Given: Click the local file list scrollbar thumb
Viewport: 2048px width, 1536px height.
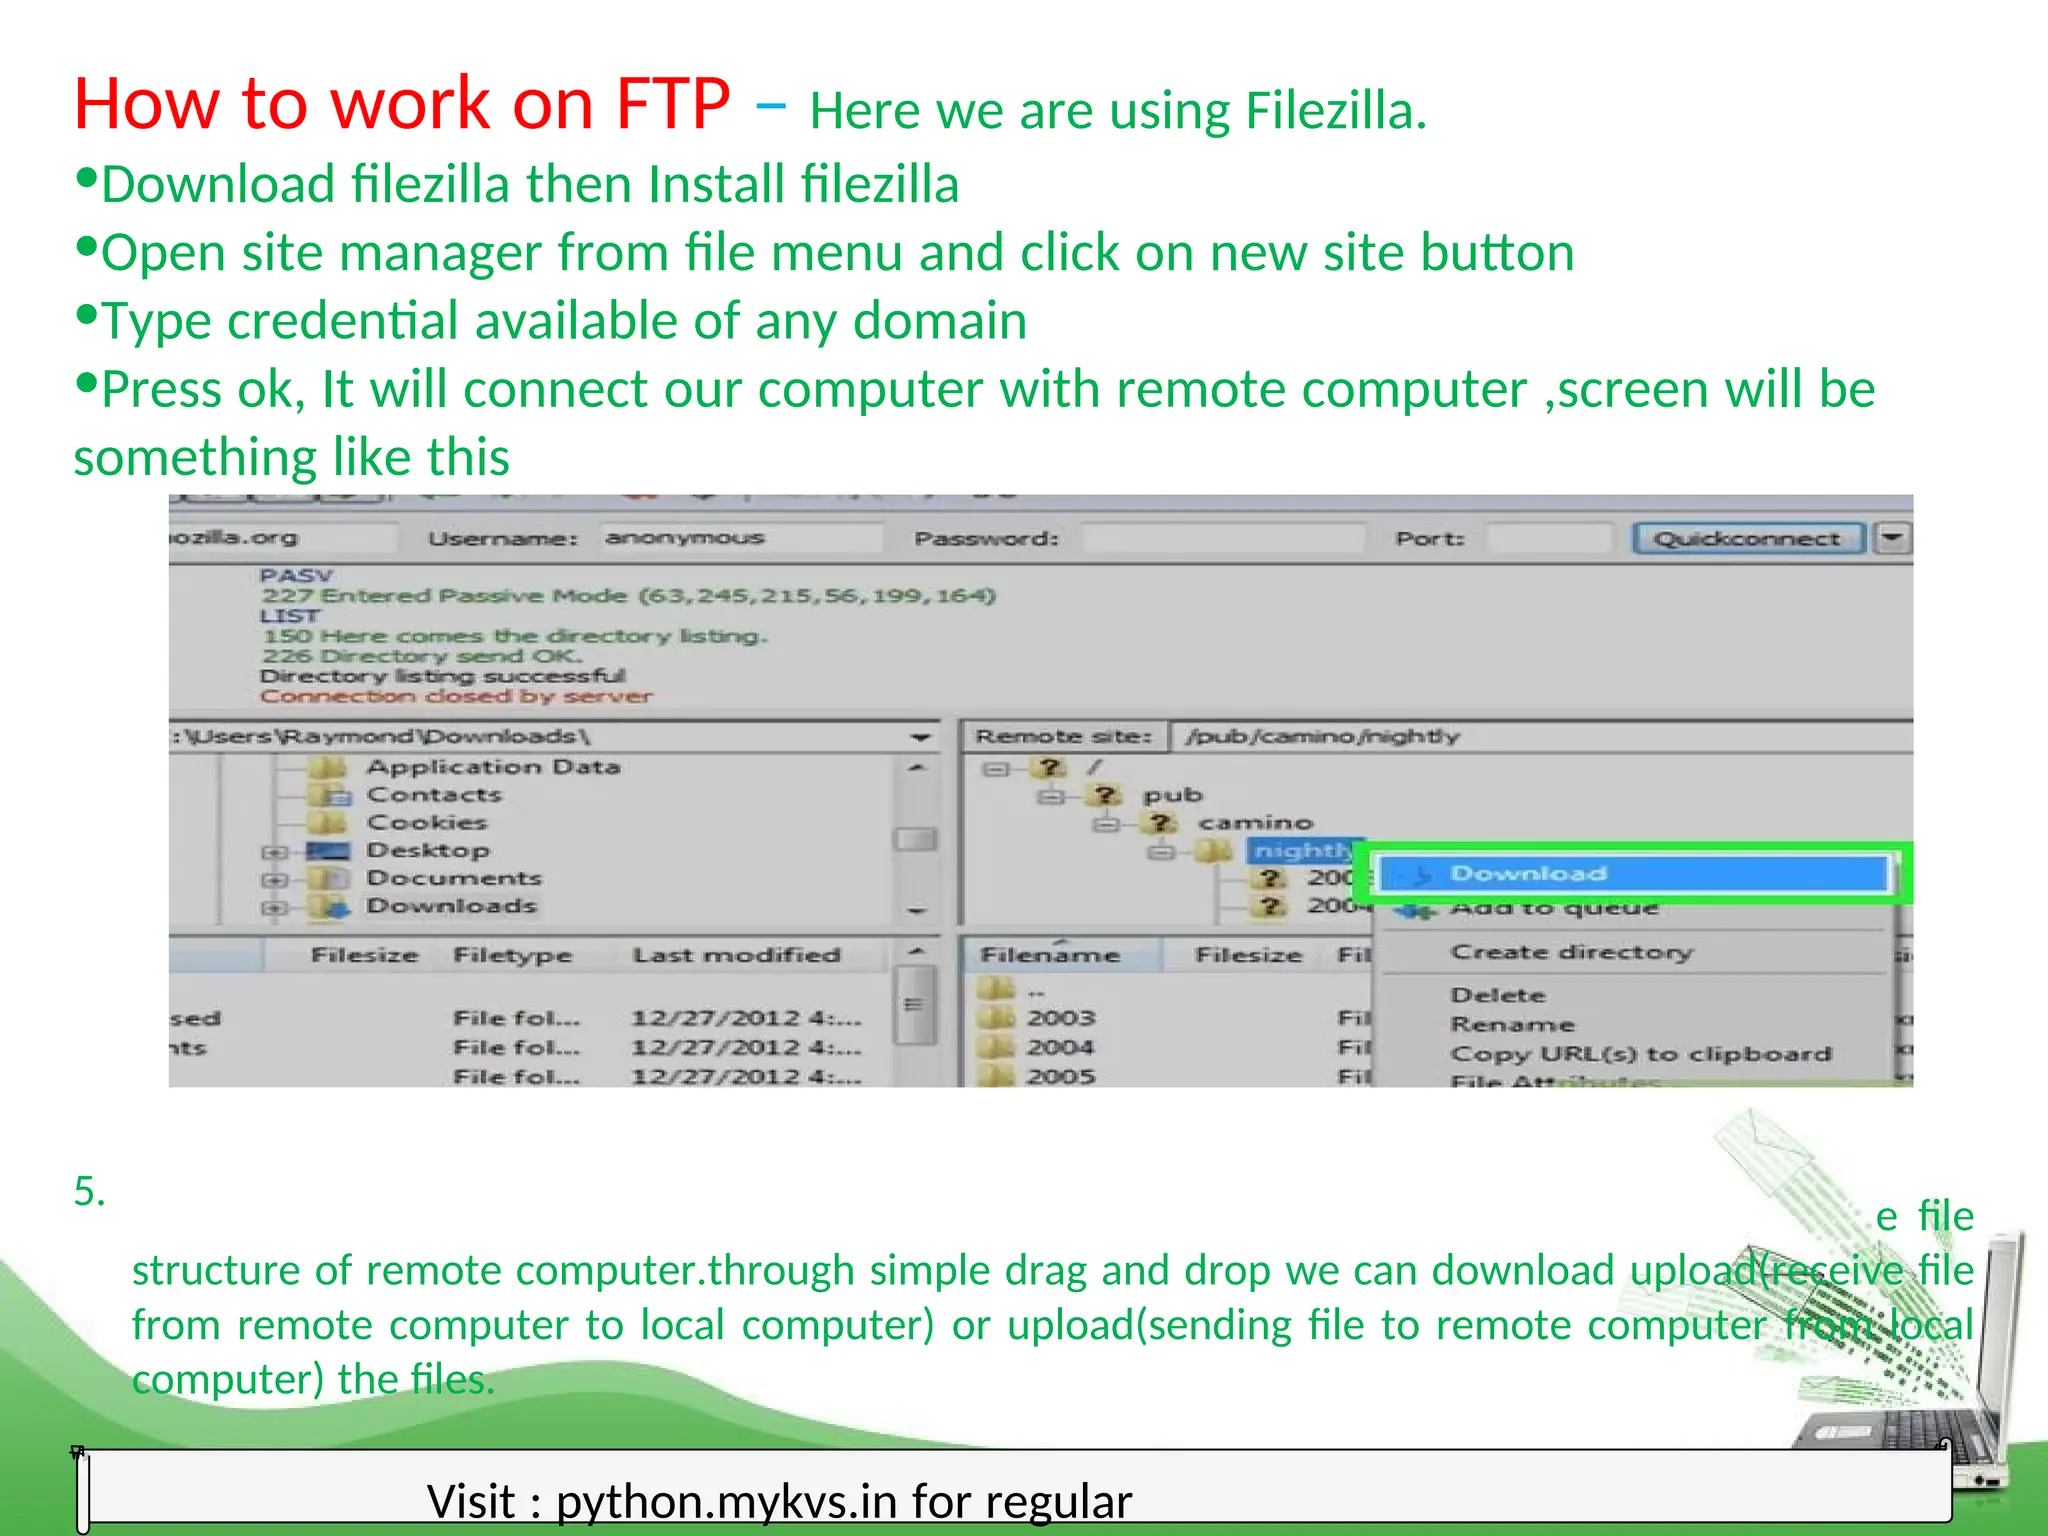Looking at the screenshot, I should coord(914,1004).
